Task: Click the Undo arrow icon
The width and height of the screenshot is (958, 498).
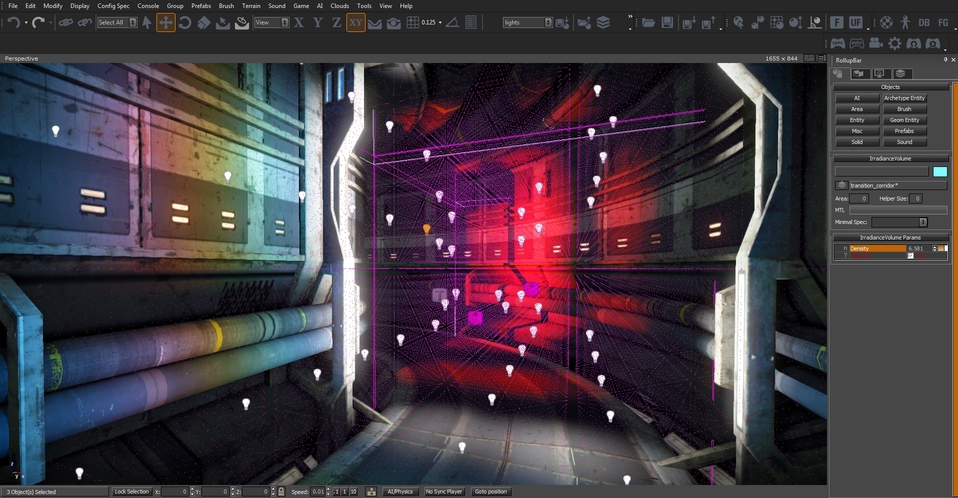Action: point(14,22)
